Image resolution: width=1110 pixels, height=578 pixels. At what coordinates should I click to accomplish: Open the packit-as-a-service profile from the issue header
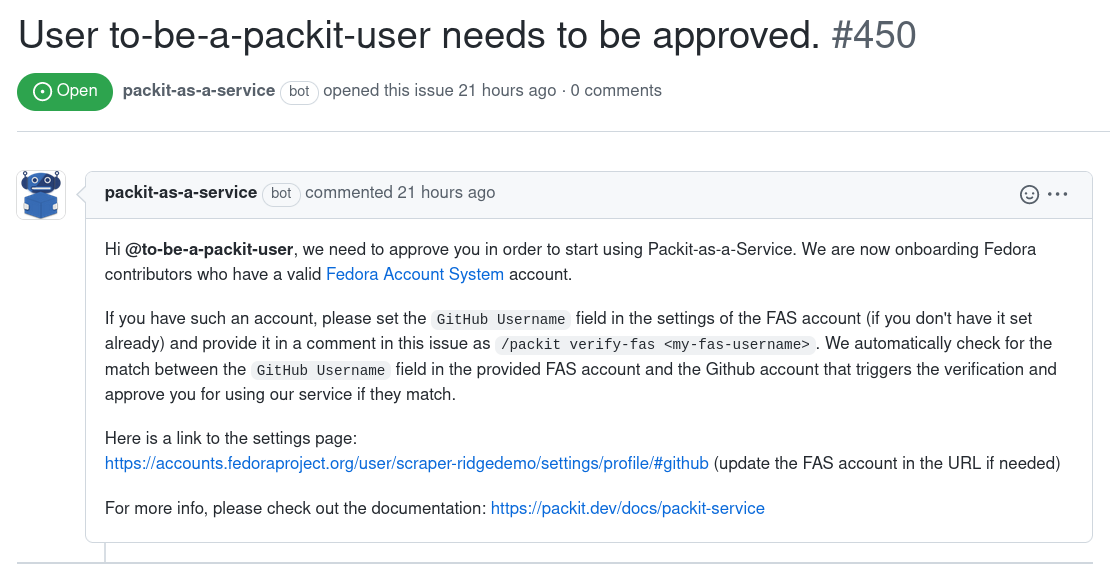point(198,91)
